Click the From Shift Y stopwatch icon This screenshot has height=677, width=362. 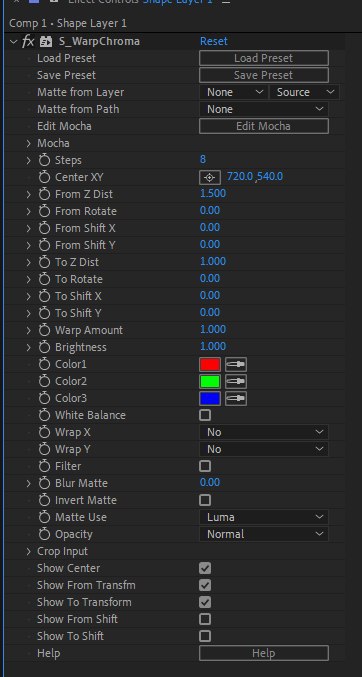tap(44, 245)
